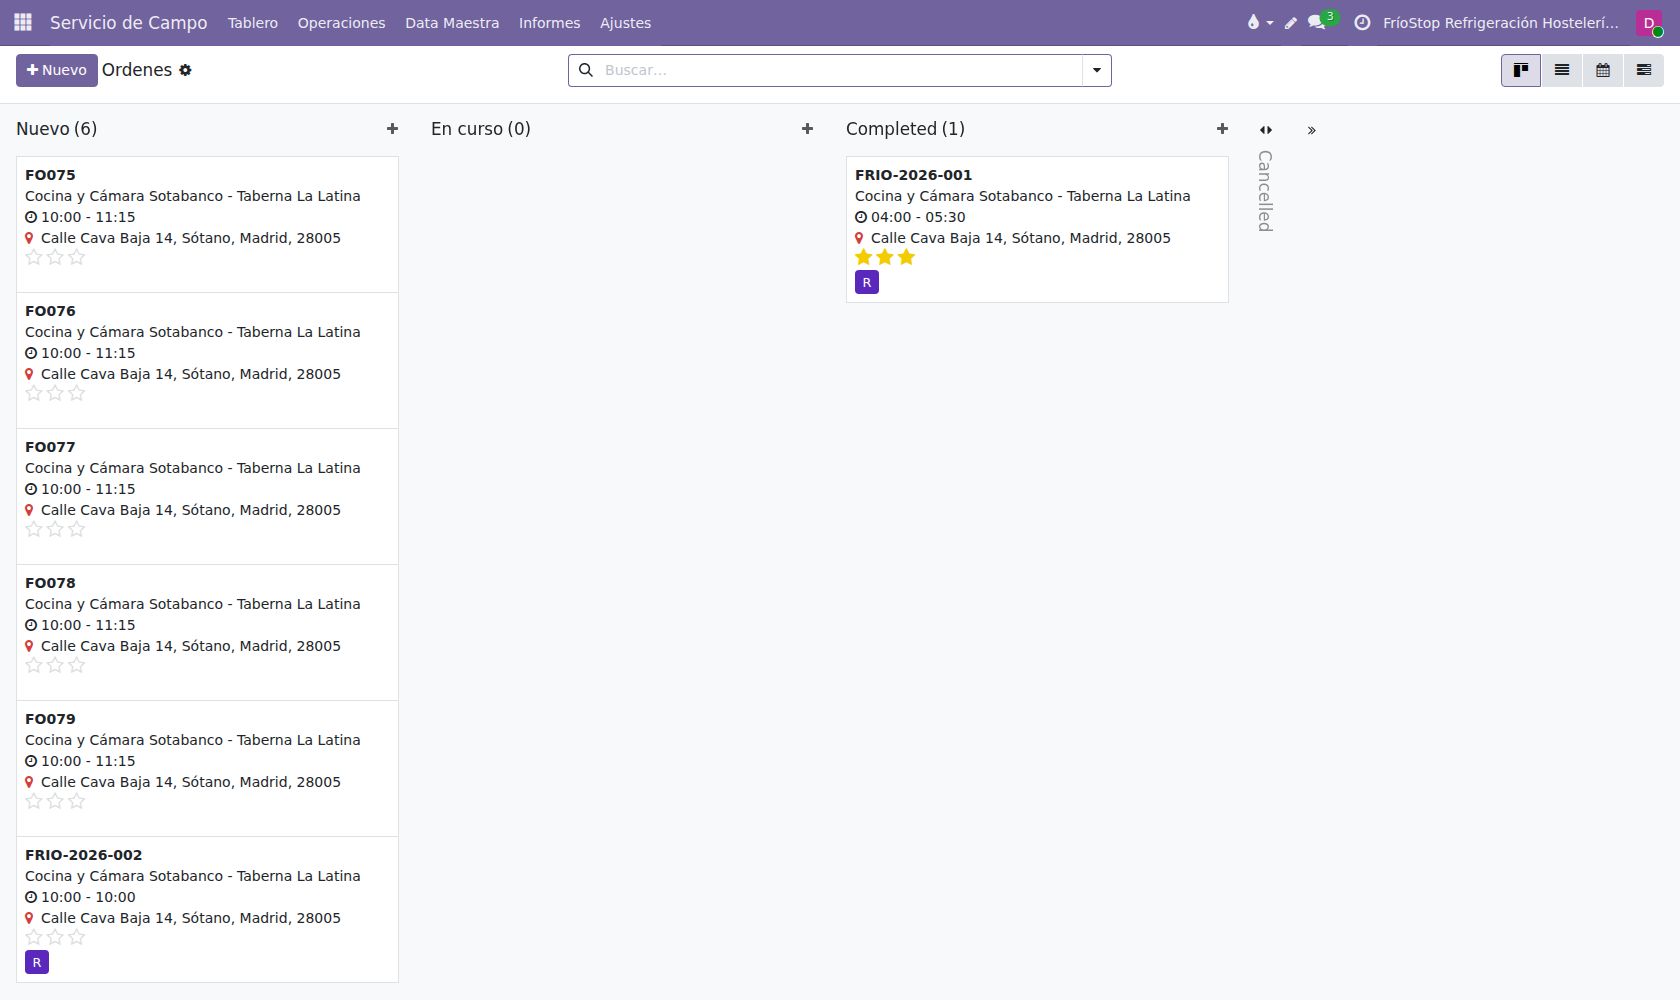Open order card FO075
The width and height of the screenshot is (1680, 1000).
tap(207, 224)
